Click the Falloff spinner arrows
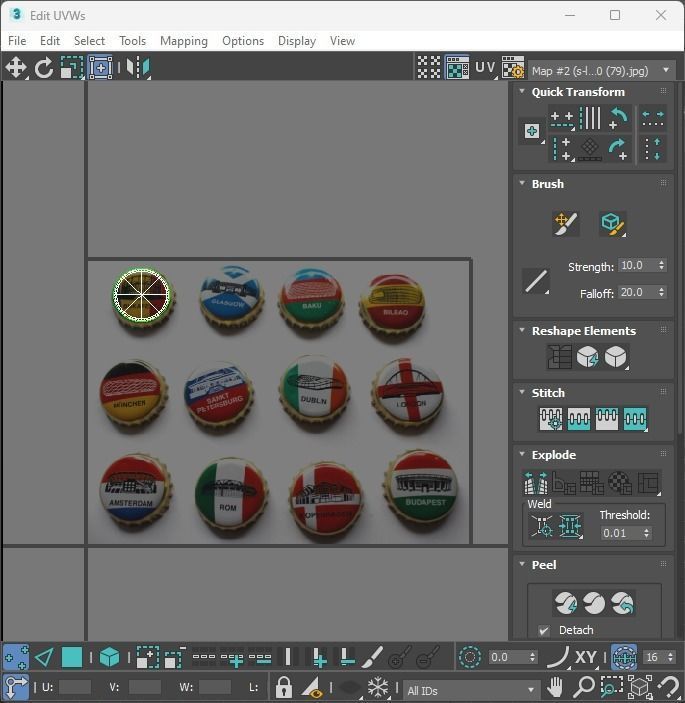The image size is (685, 703). click(x=661, y=292)
